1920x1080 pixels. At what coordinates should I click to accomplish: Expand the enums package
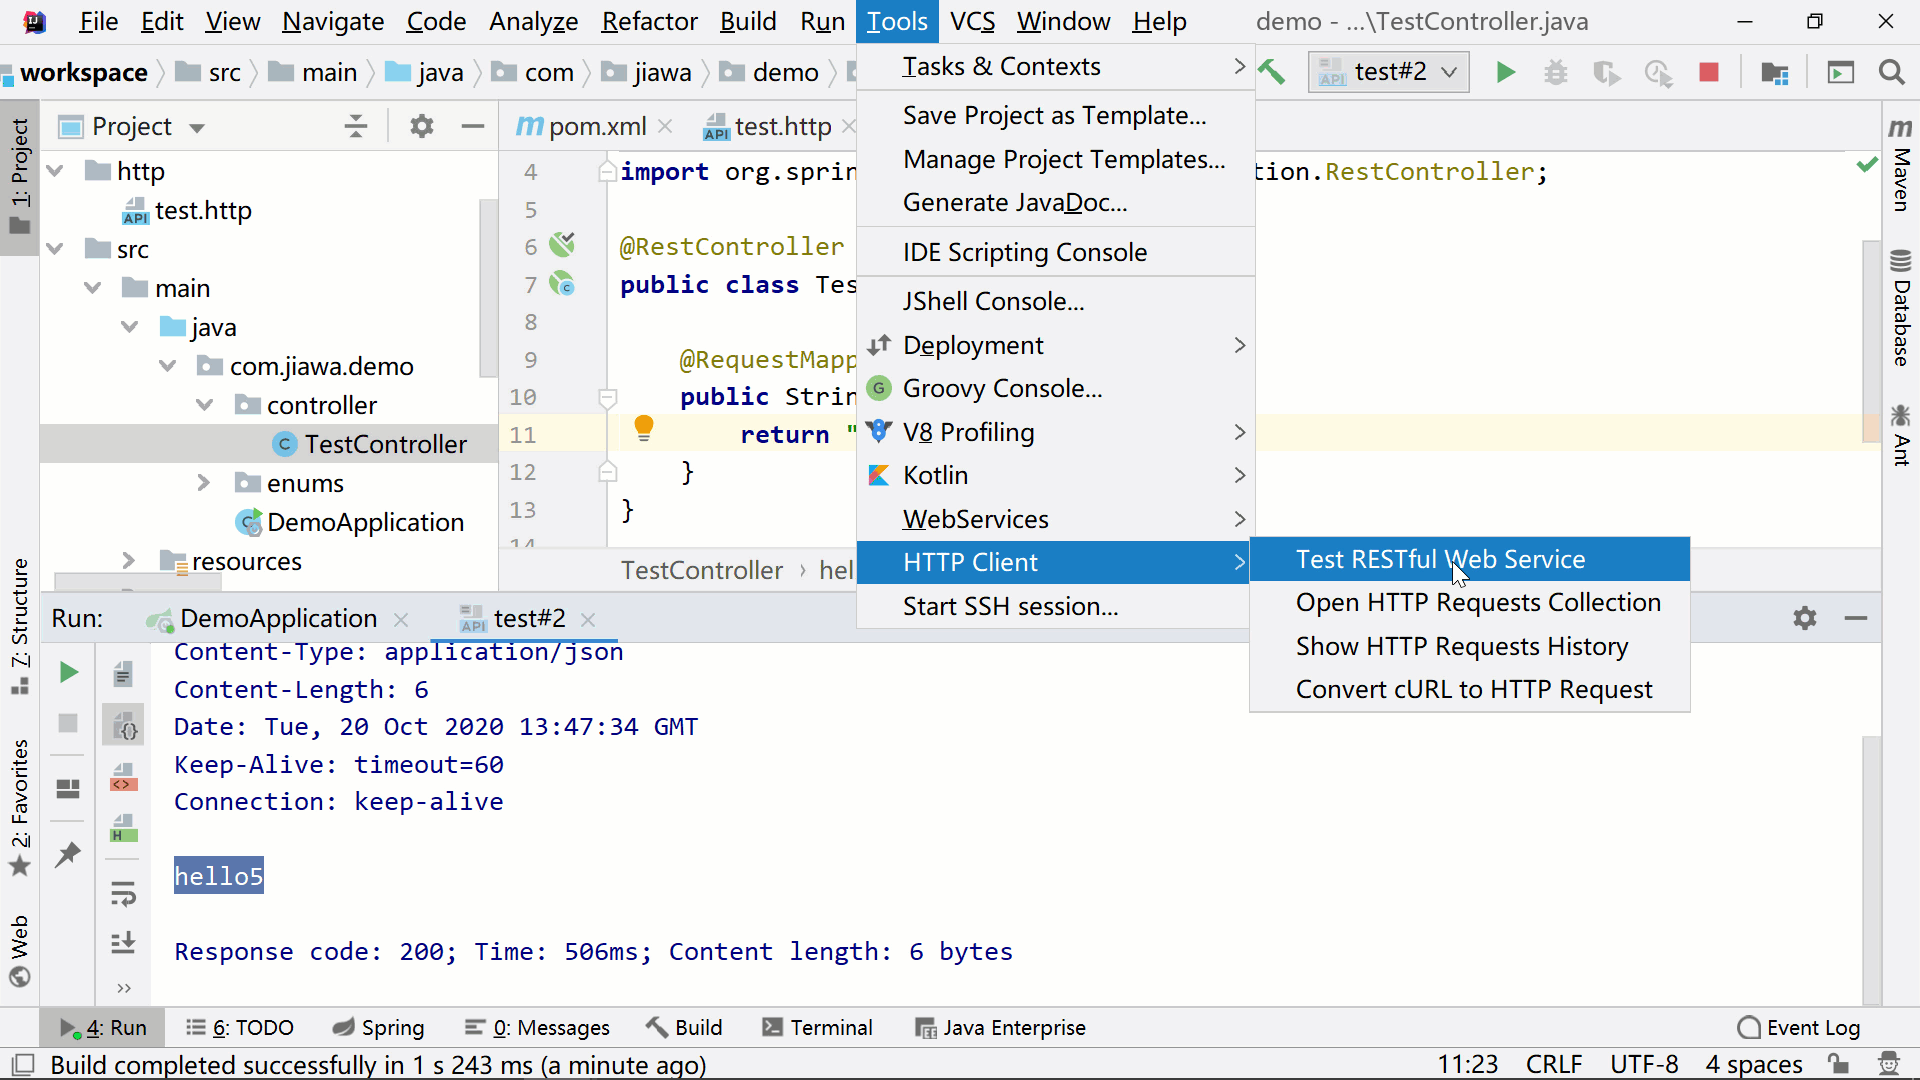click(x=204, y=483)
